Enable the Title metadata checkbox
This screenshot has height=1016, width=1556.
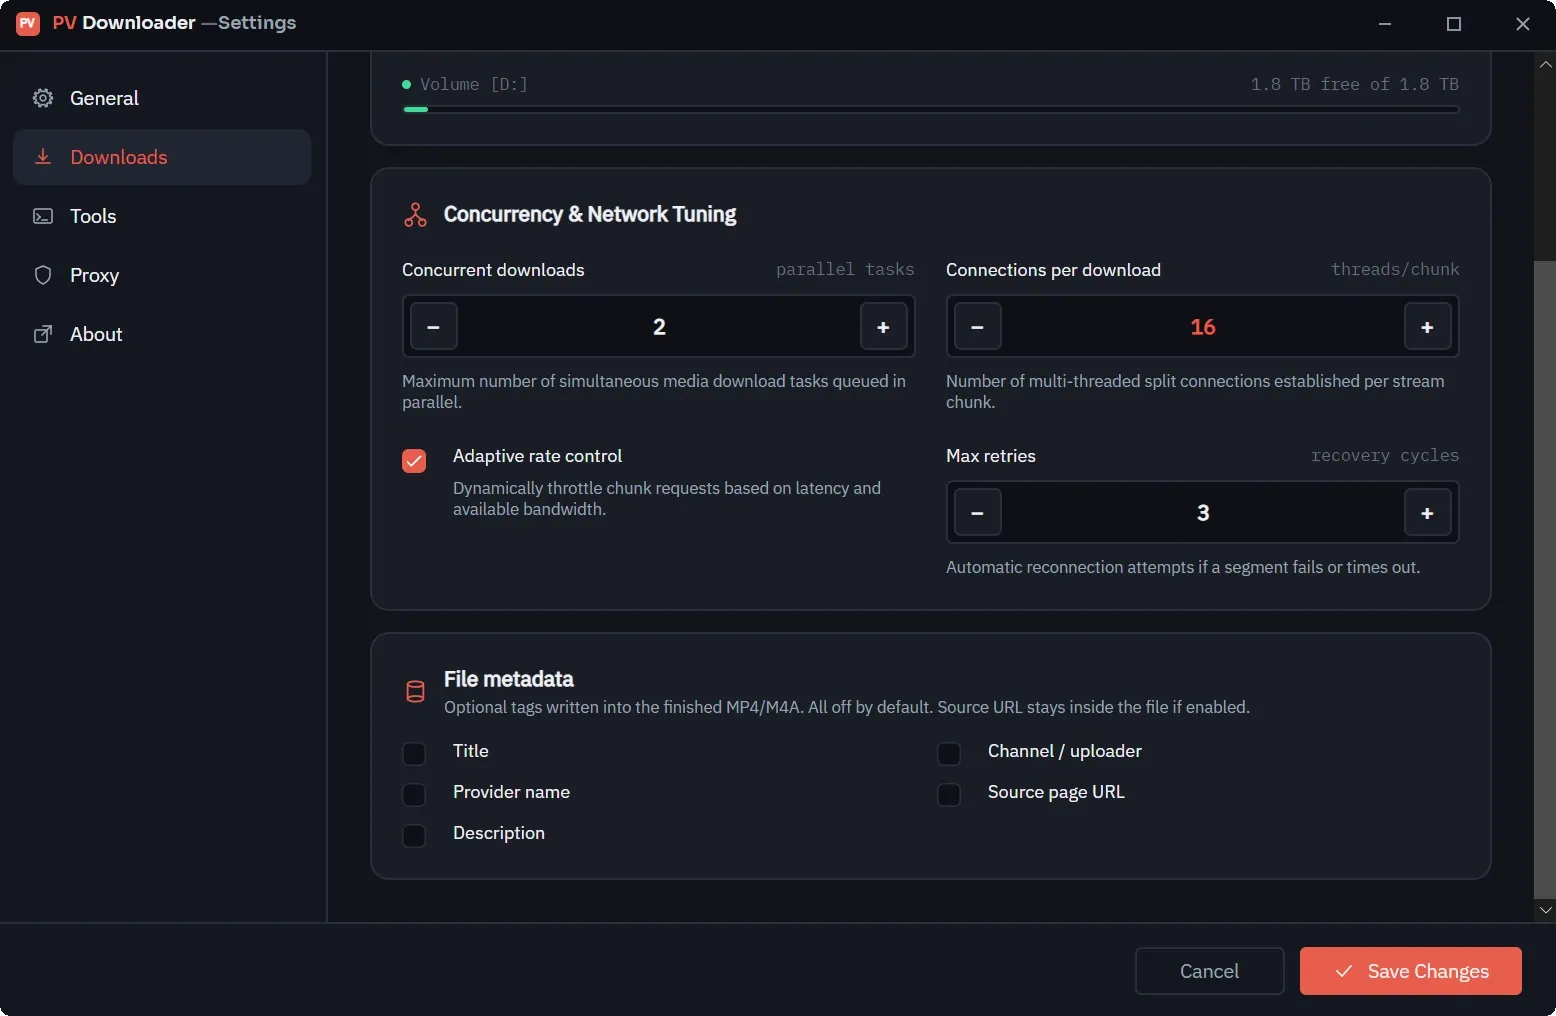point(414,752)
